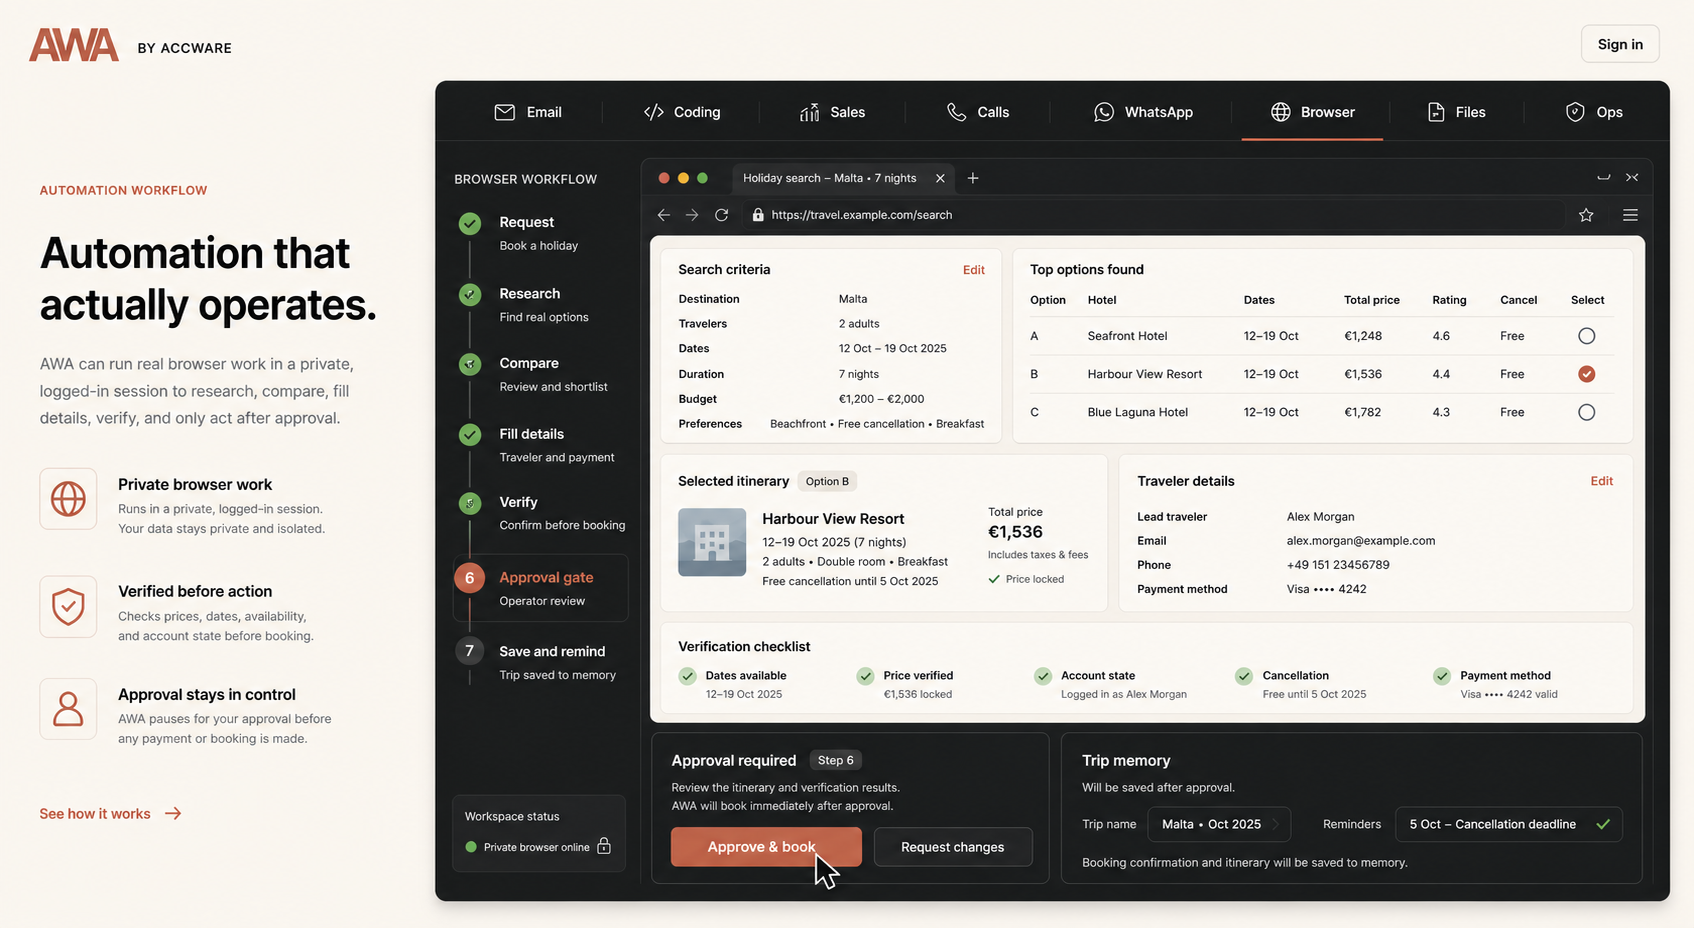Switch to the Email tab

coord(528,112)
